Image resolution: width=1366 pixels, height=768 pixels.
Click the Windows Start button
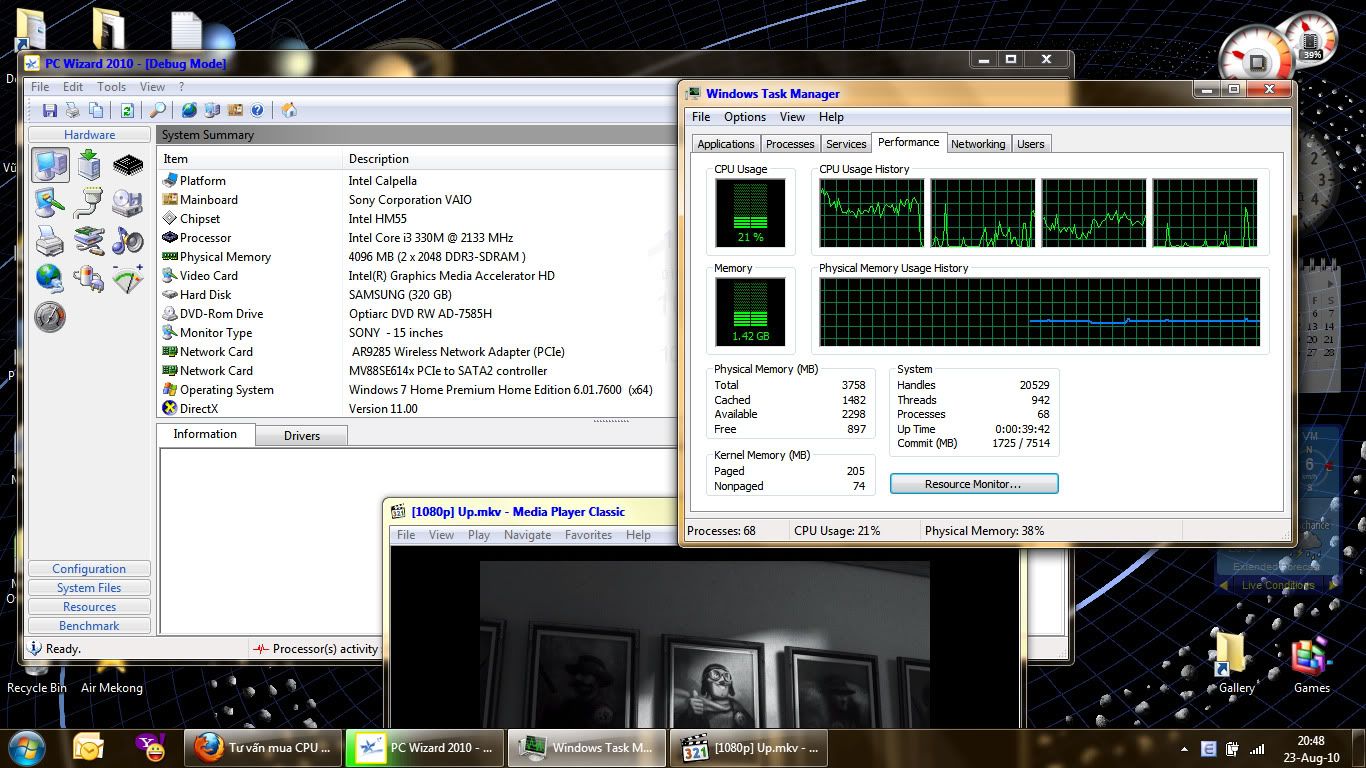point(27,747)
